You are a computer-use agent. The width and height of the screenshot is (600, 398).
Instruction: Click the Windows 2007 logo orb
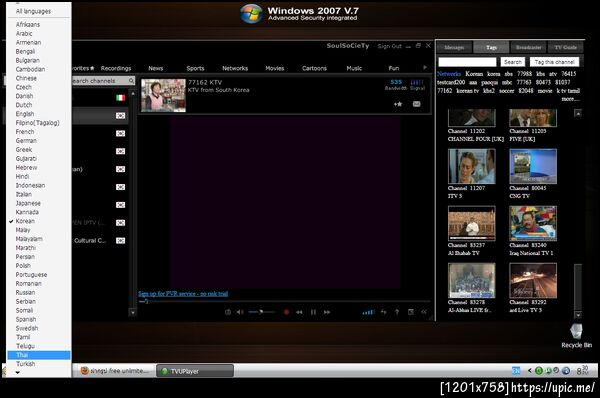point(251,13)
